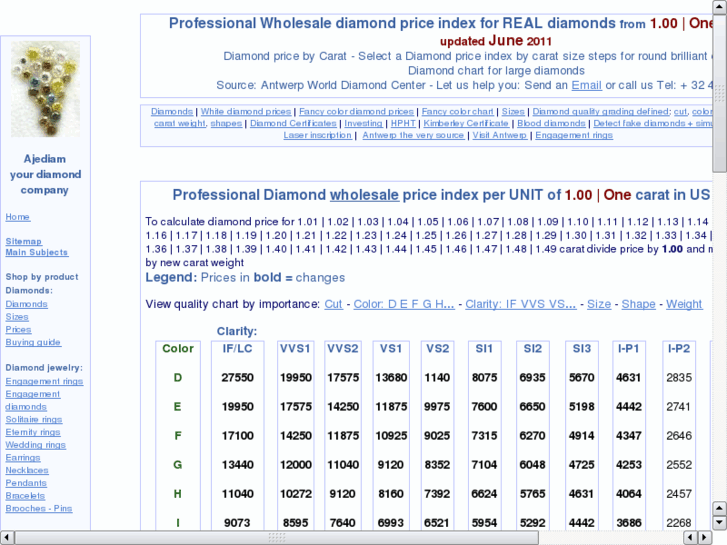The width and height of the screenshot is (727, 545).
Task: Click the IF/LC column header
Action: (237, 348)
